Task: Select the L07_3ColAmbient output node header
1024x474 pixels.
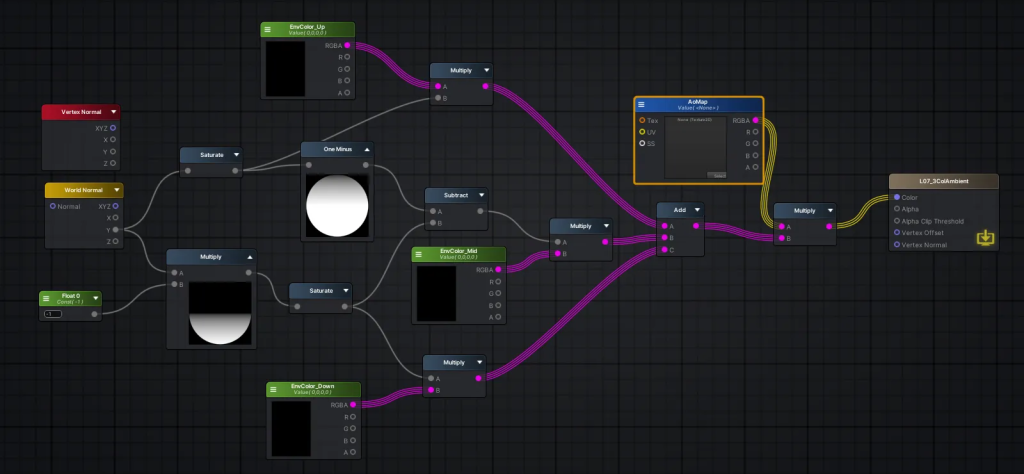Action: coord(942,181)
